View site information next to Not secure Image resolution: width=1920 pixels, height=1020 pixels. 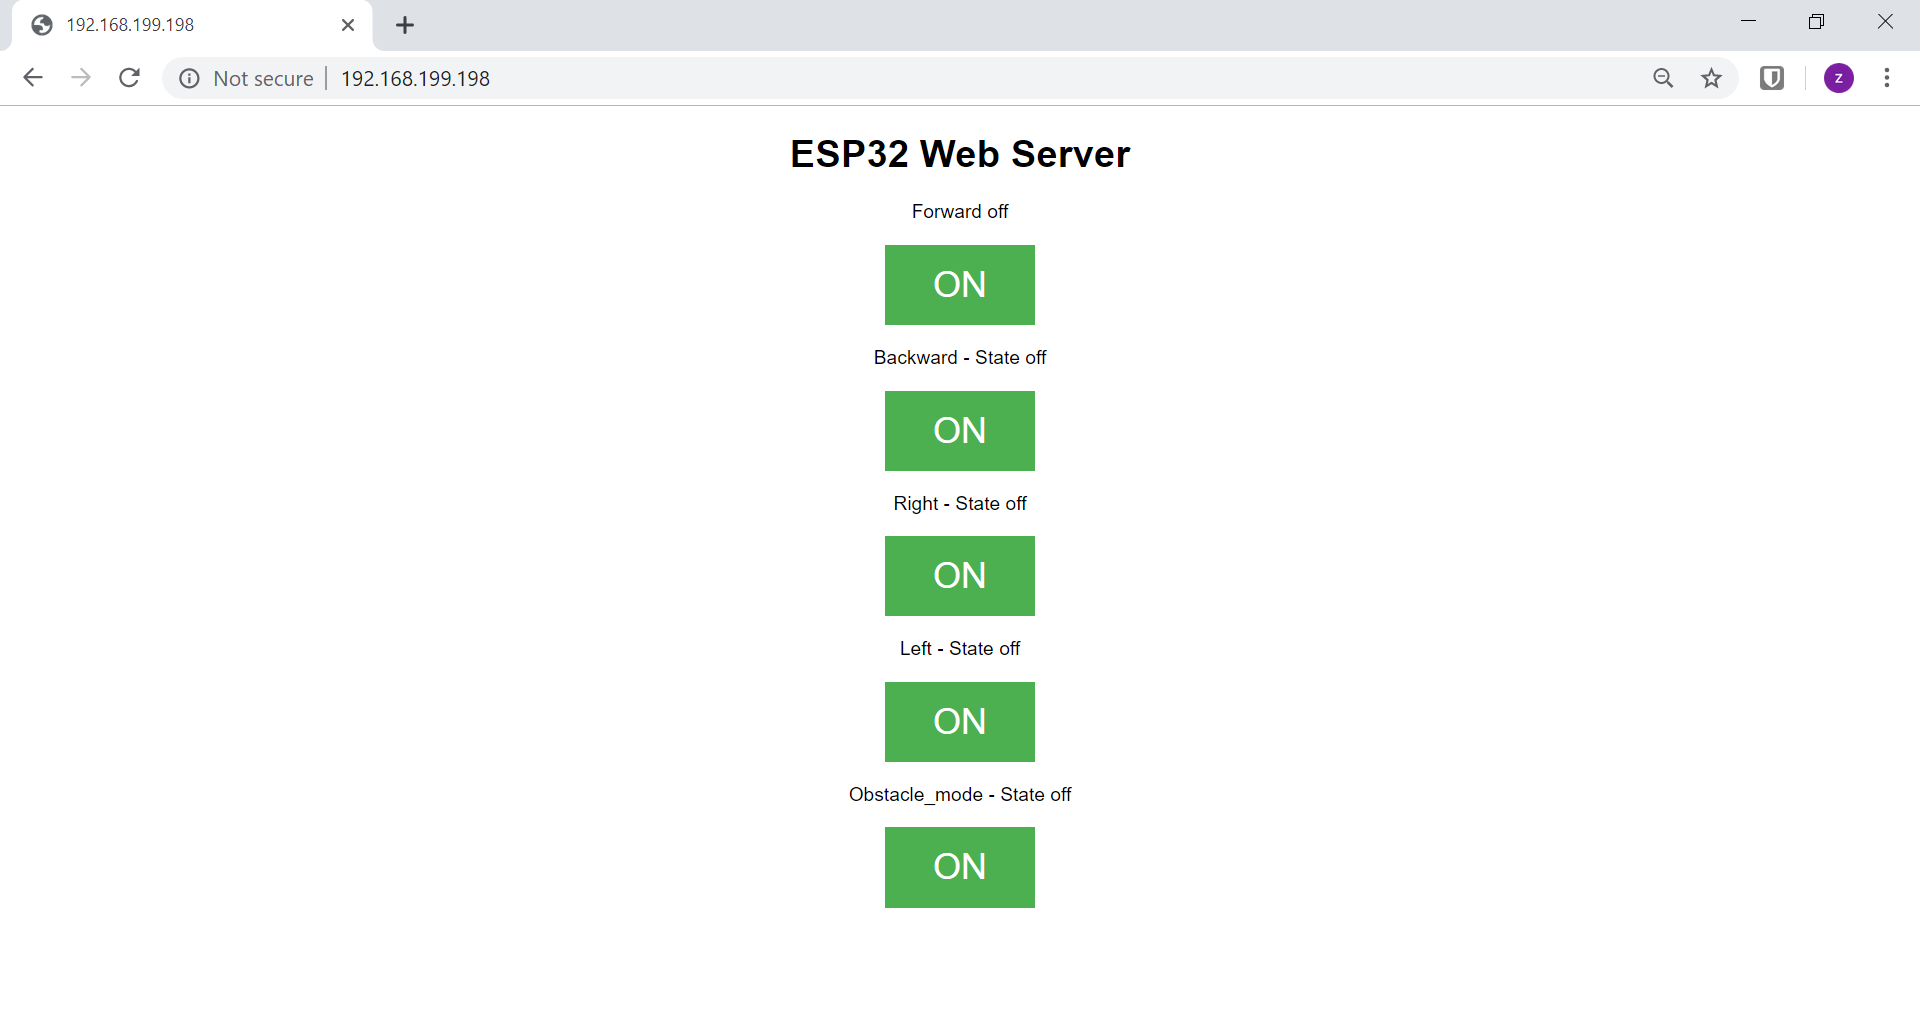[x=189, y=78]
